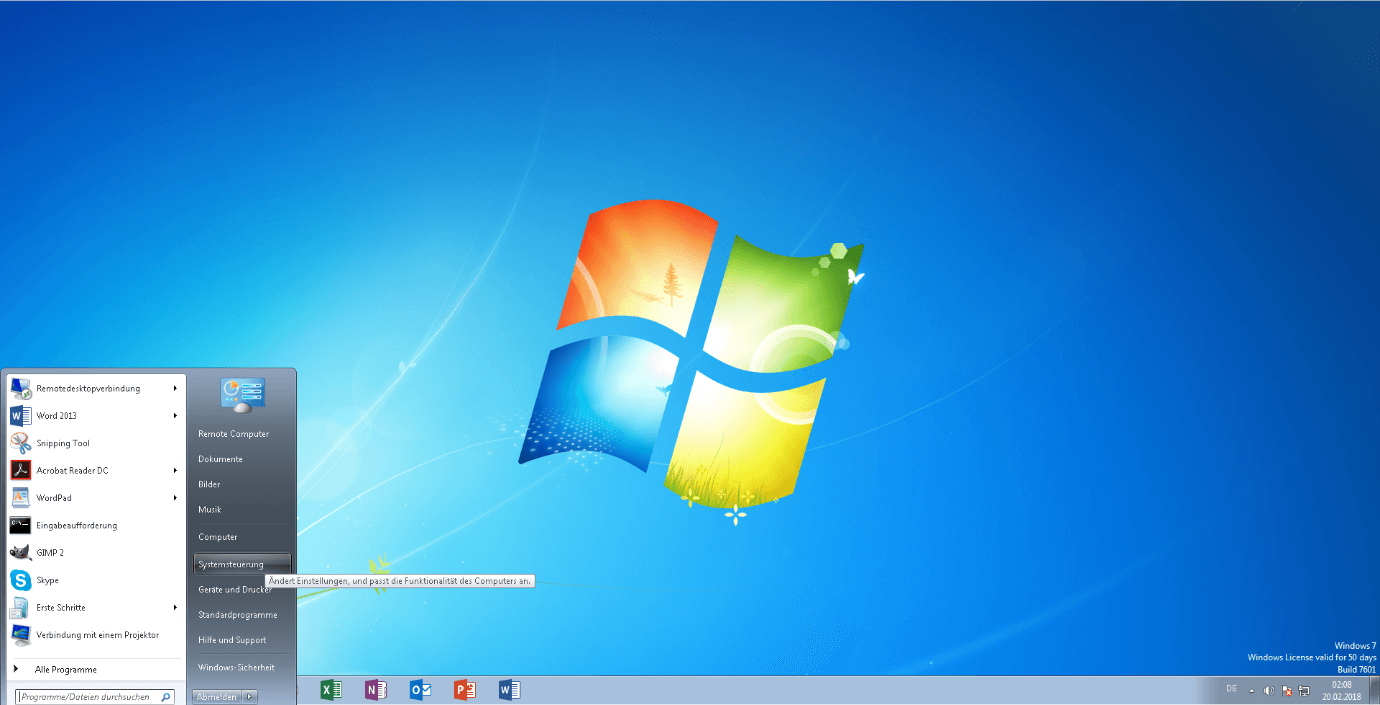Click the user picture atop the Start menu

[x=243, y=394]
